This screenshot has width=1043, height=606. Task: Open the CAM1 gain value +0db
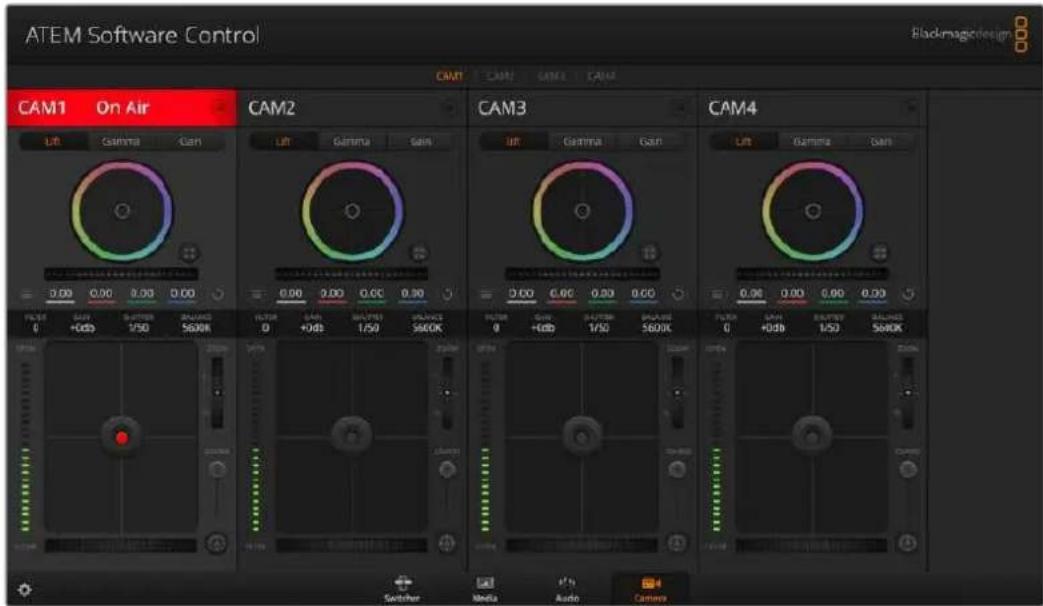point(82,328)
